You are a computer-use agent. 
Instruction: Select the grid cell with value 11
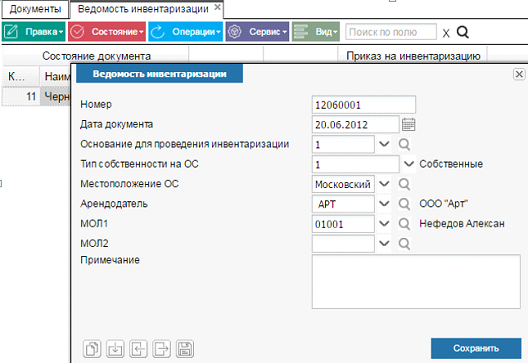21,97
